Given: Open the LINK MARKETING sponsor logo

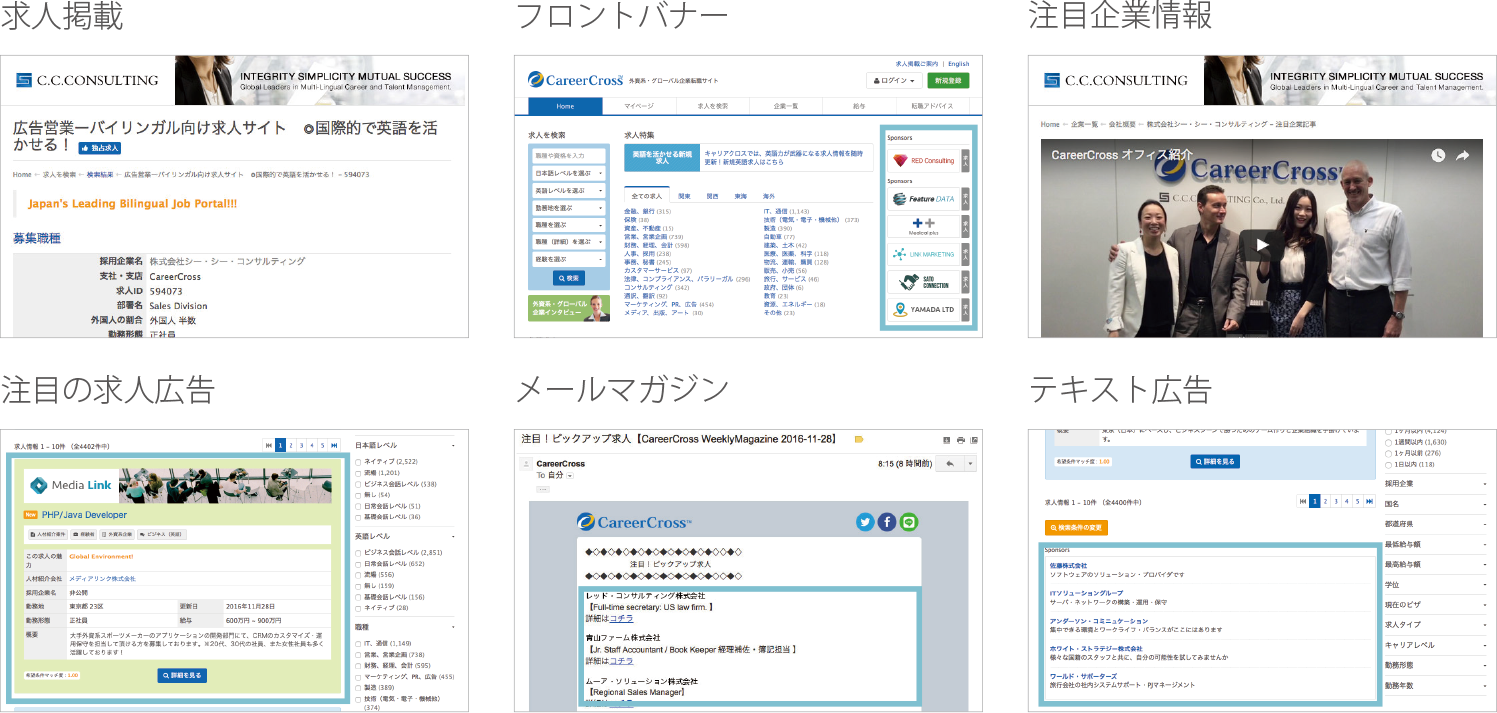Looking at the screenshot, I should 923,255.
